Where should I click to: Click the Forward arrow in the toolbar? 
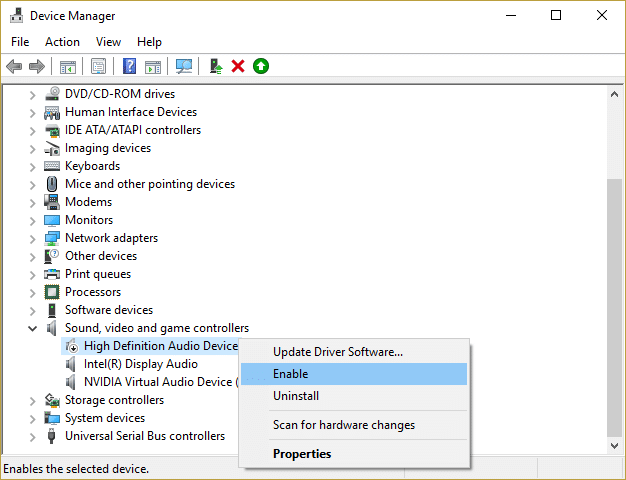[x=37, y=66]
